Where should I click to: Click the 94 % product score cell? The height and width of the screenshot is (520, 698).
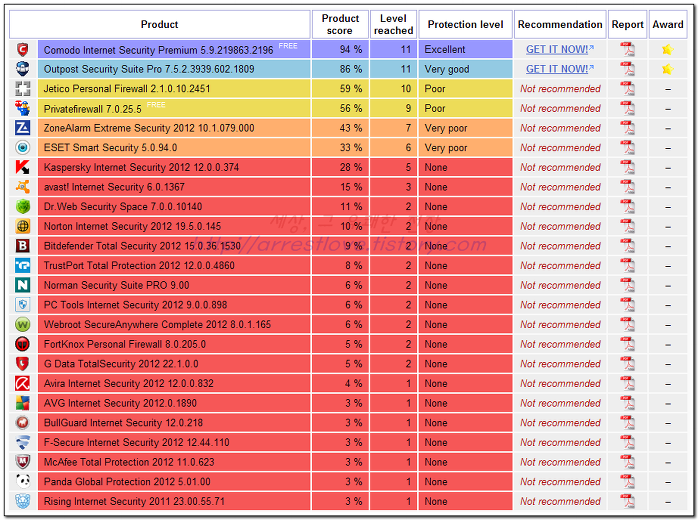[340, 49]
